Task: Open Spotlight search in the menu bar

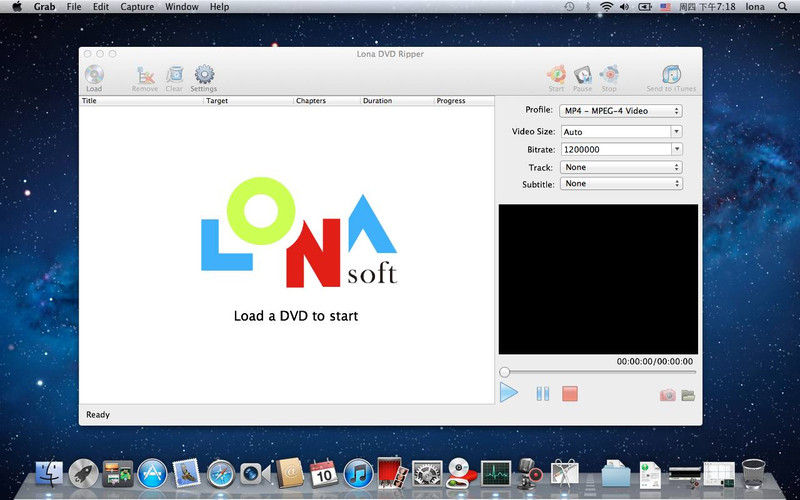Action: tap(782, 7)
